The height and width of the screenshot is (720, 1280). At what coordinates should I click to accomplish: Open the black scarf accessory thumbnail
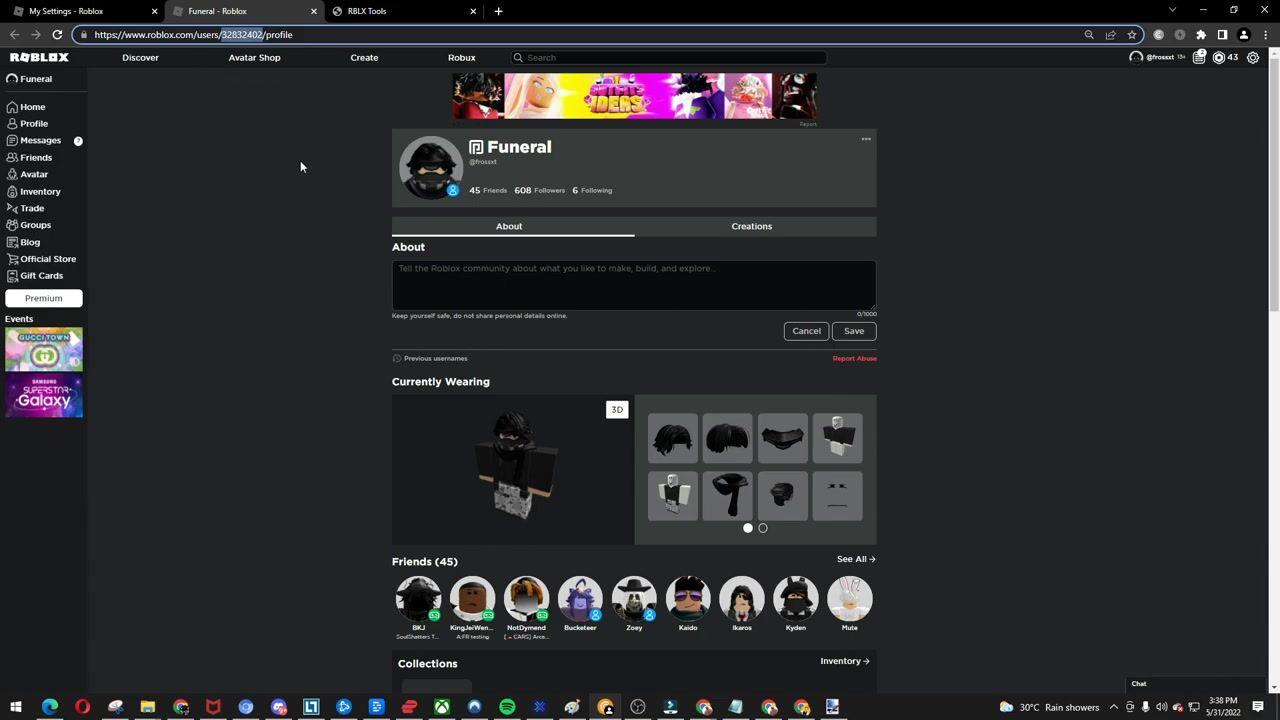727,496
